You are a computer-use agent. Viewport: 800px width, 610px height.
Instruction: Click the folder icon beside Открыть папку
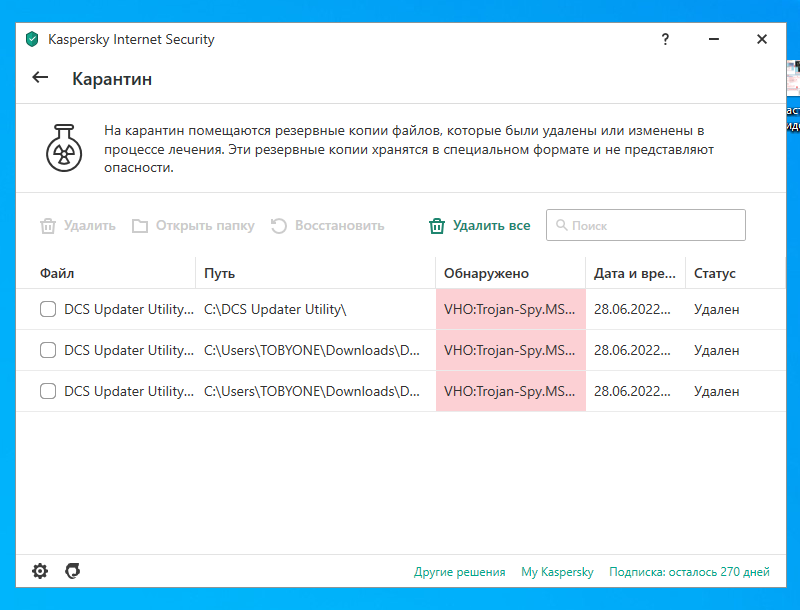pyautogui.click(x=140, y=225)
